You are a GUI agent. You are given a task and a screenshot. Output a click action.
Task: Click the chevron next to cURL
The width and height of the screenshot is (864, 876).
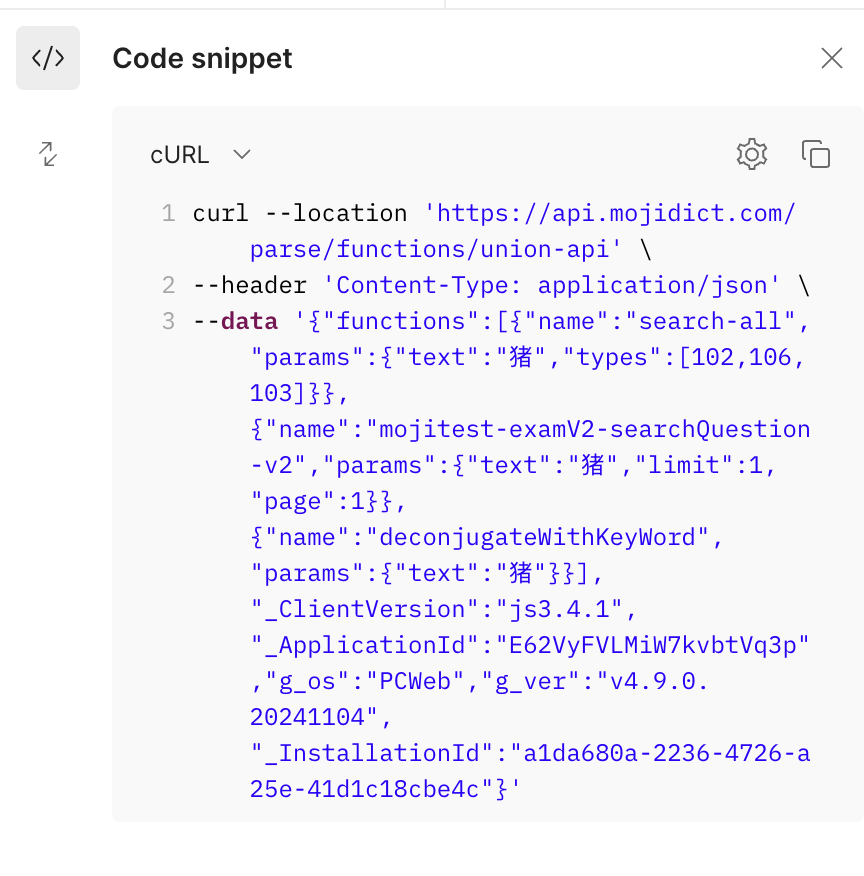(241, 155)
